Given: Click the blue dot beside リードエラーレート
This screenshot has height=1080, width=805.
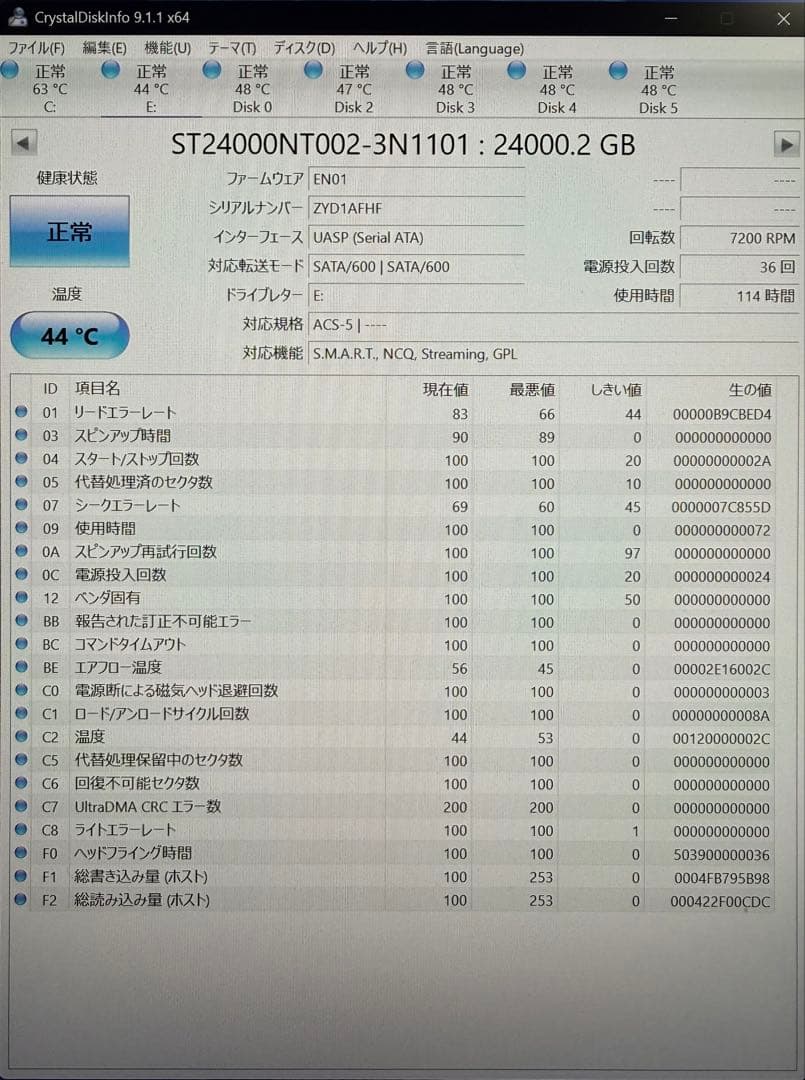Looking at the screenshot, I should coord(23,412).
